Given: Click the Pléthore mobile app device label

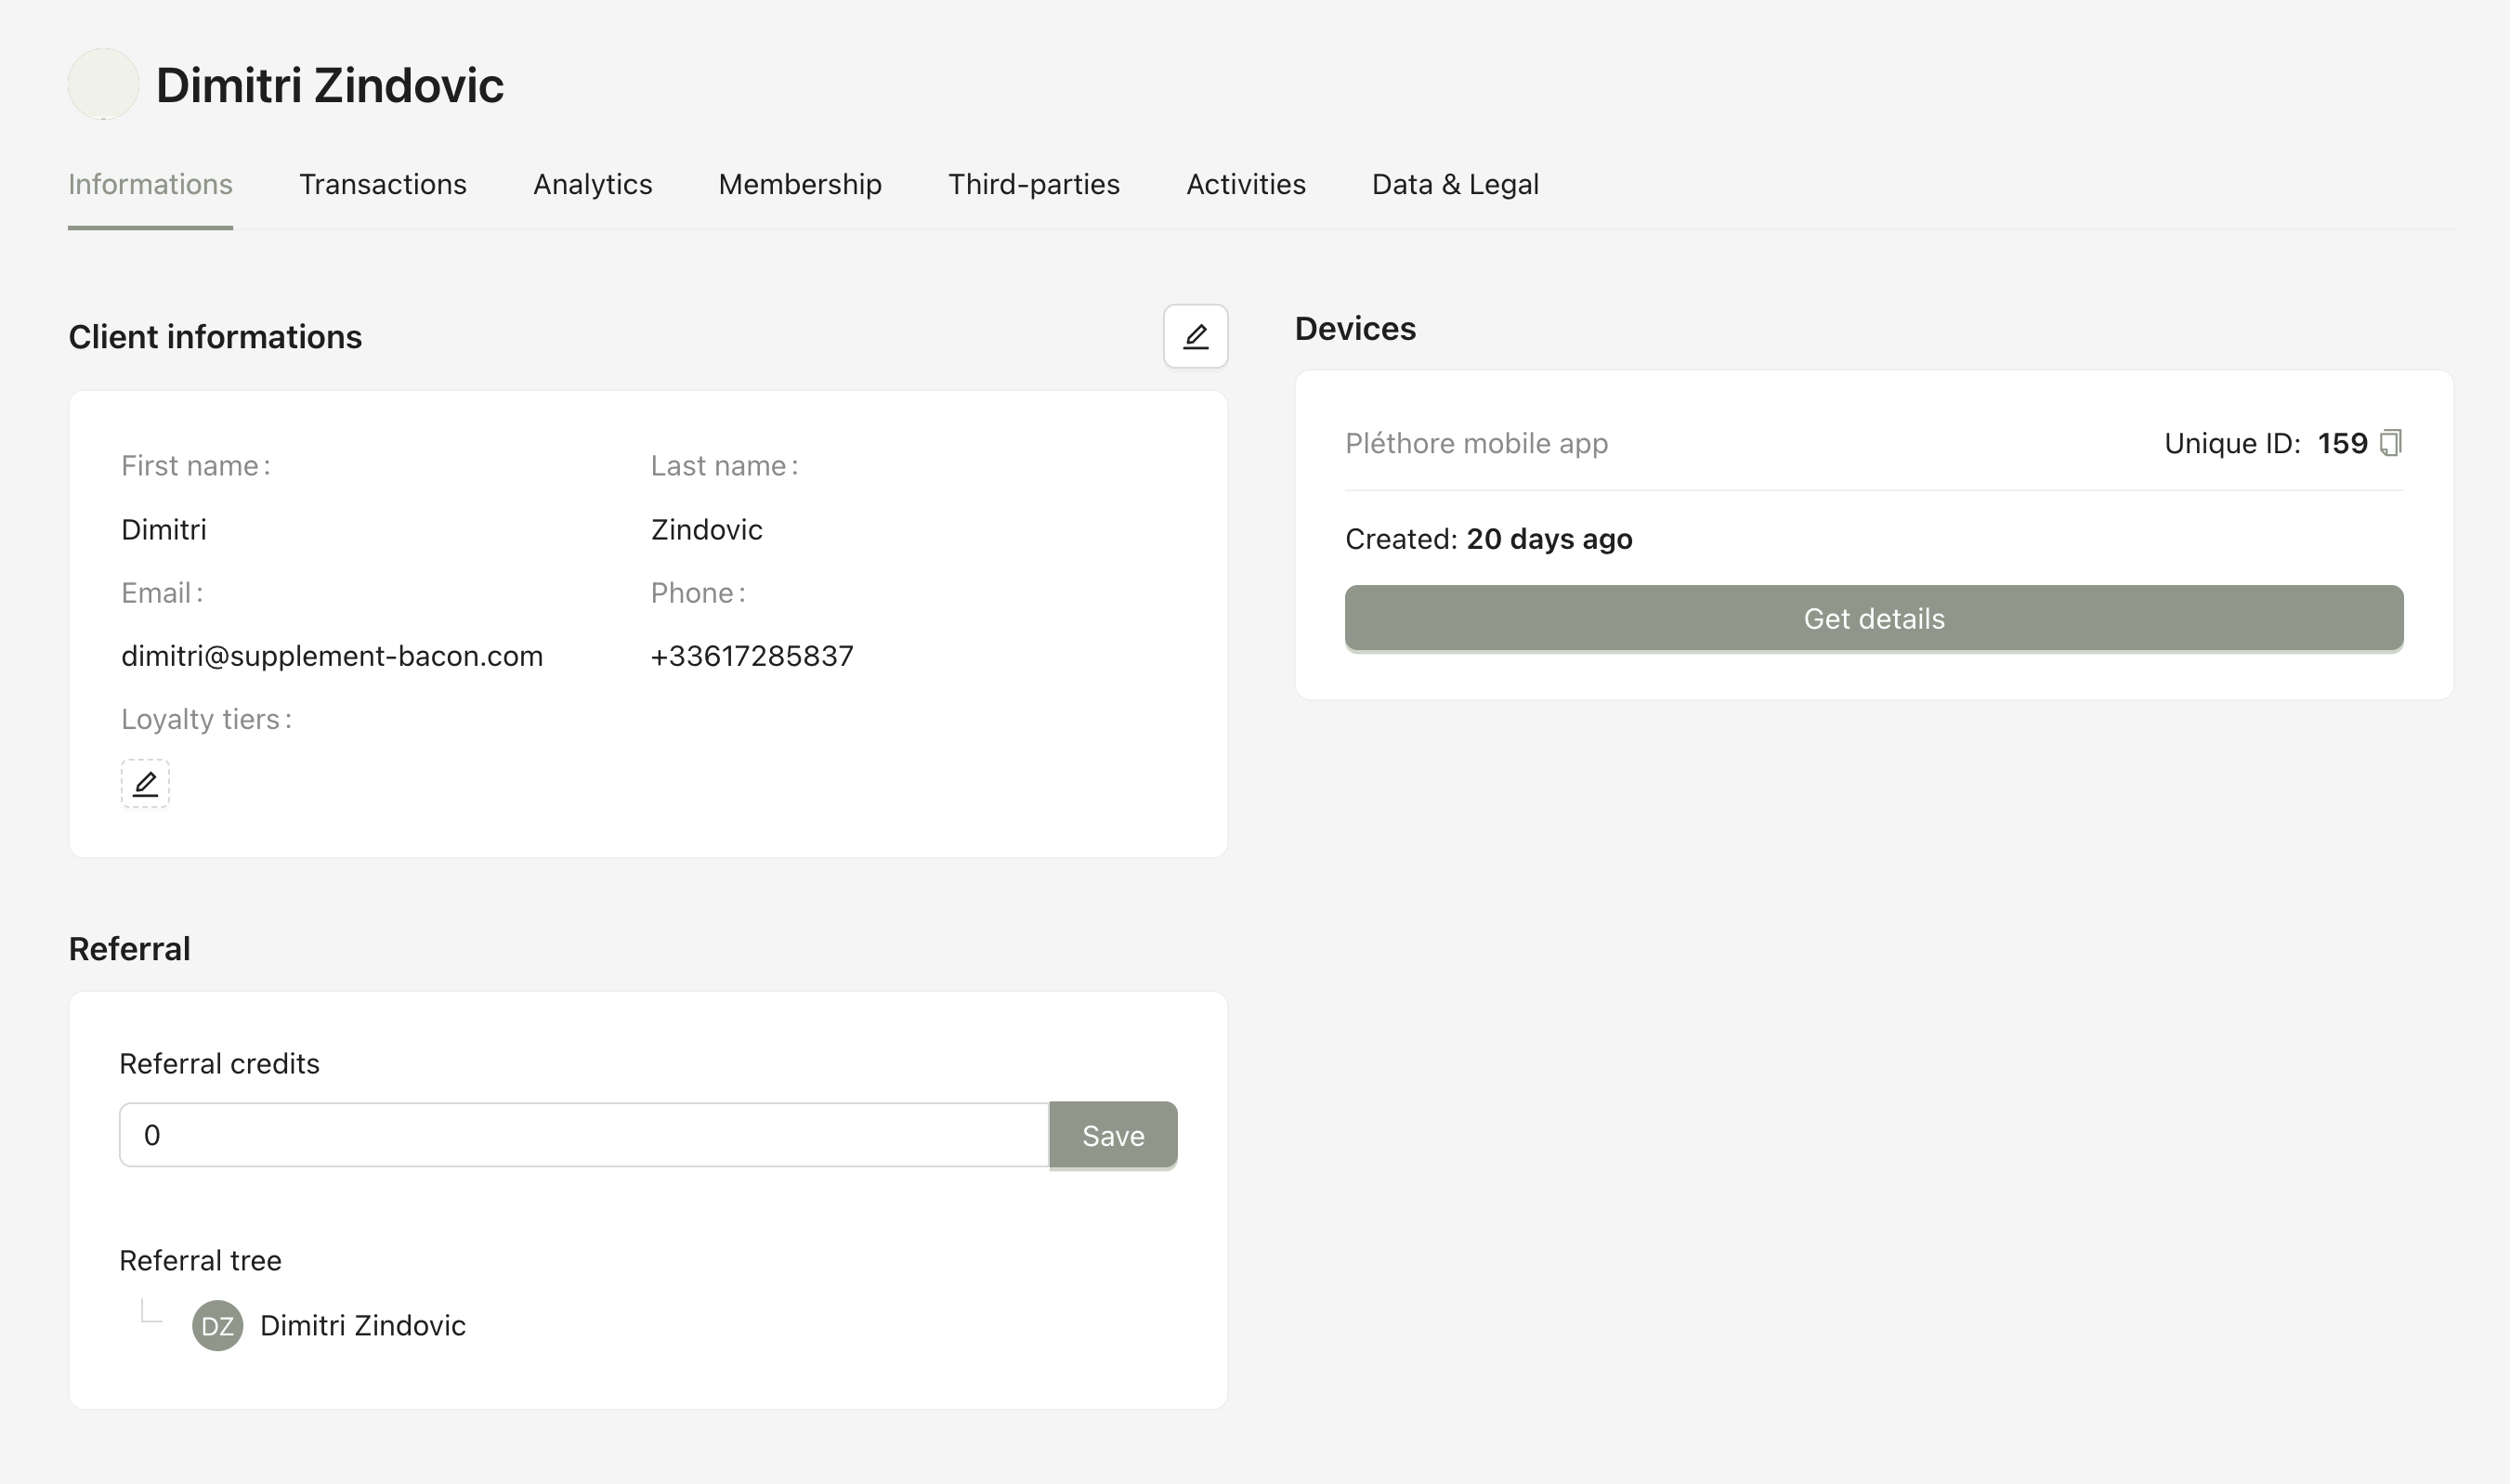Looking at the screenshot, I should [x=1476, y=443].
